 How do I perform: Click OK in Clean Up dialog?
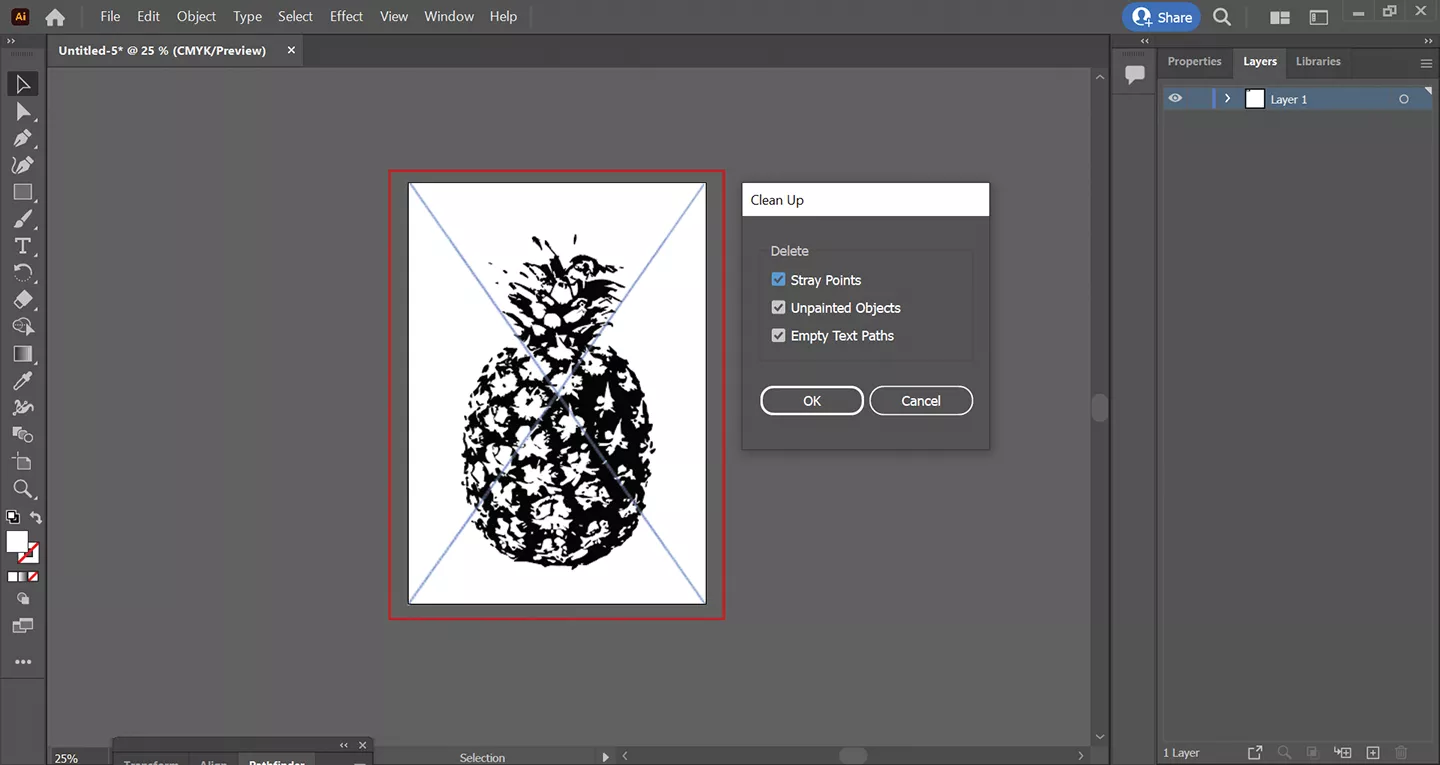(x=811, y=401)
